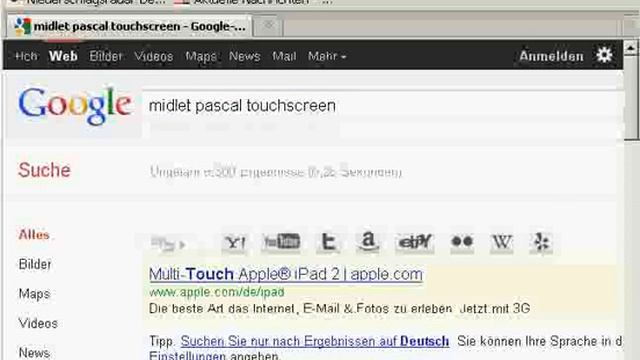This screenshot has height=360, width=640.
Task: Open the Yahoo icon in the search-engine row
Action: point(235,242)
